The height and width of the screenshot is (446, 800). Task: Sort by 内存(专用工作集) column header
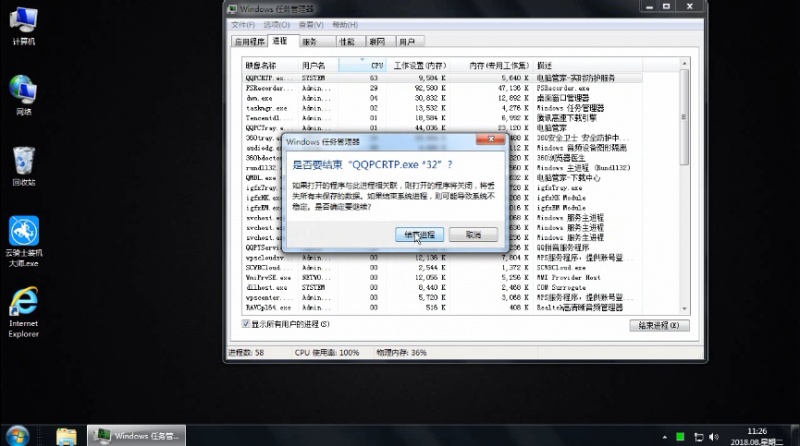pyautogui.click(x=491, y=65)
